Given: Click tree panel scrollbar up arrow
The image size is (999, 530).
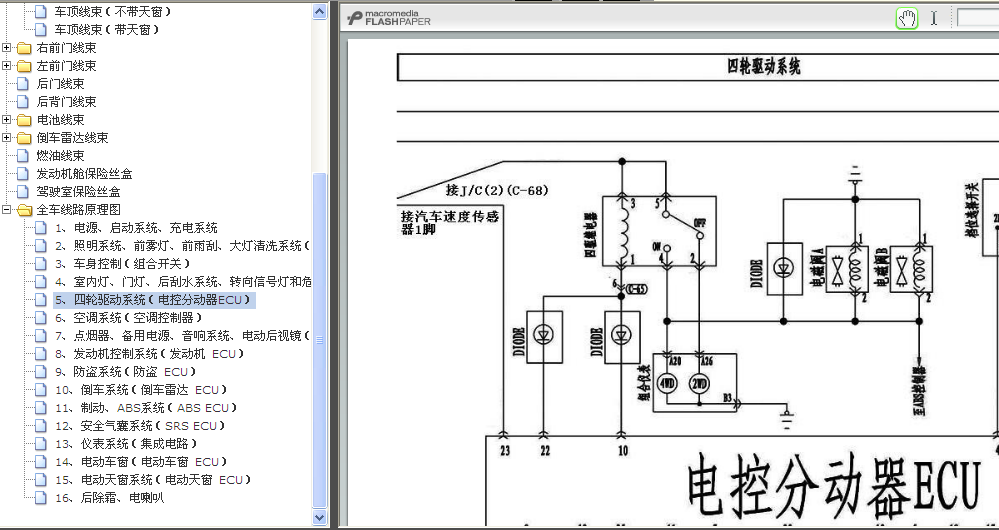Looking at the screenshot, I should [x=320, y=11].
